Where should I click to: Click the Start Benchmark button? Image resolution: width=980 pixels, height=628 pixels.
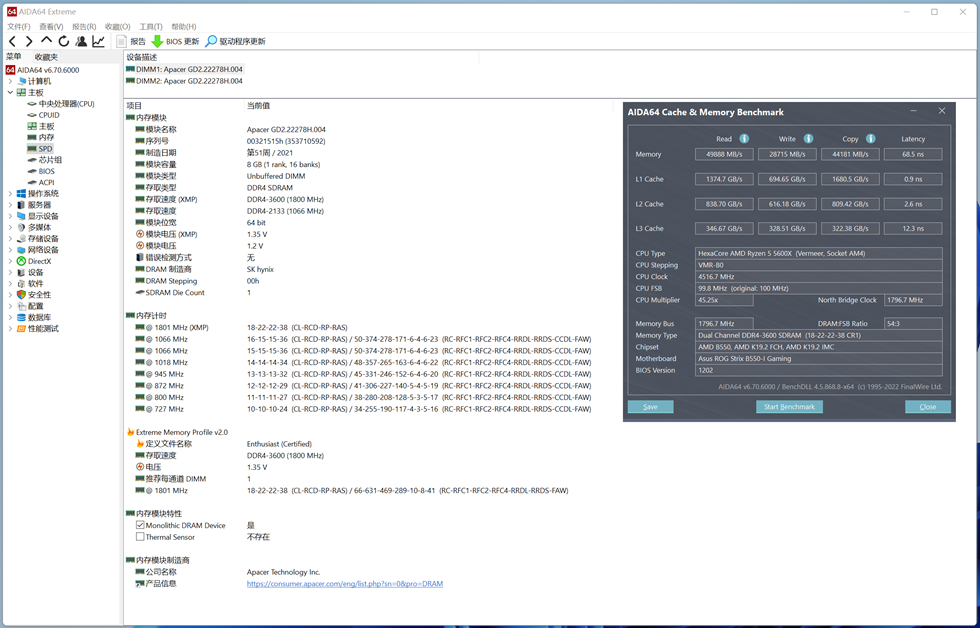click(x=789, y=407)
